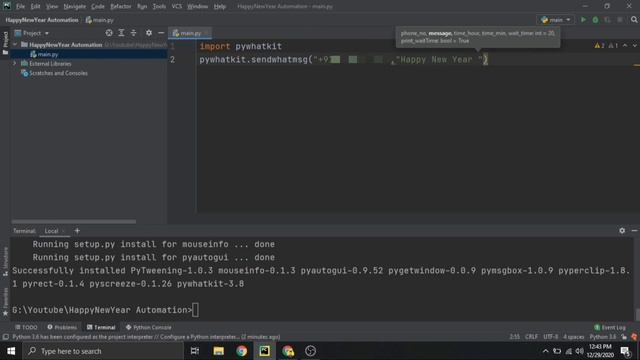The image size is (640, 360).
Task: Run the main configuration with green play
Action: point(583,20)
